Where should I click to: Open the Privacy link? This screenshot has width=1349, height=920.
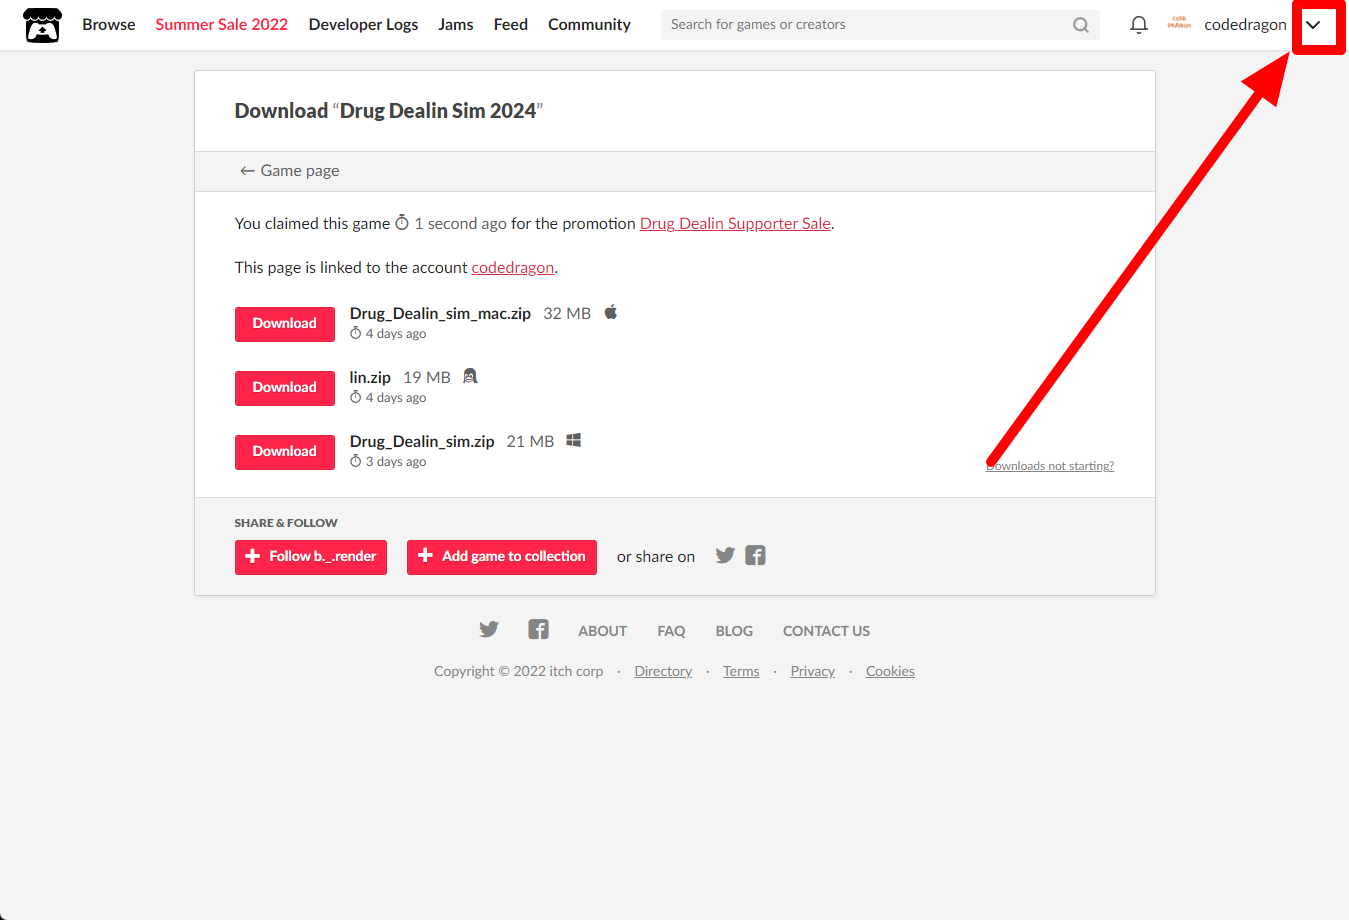click(812, 672)
